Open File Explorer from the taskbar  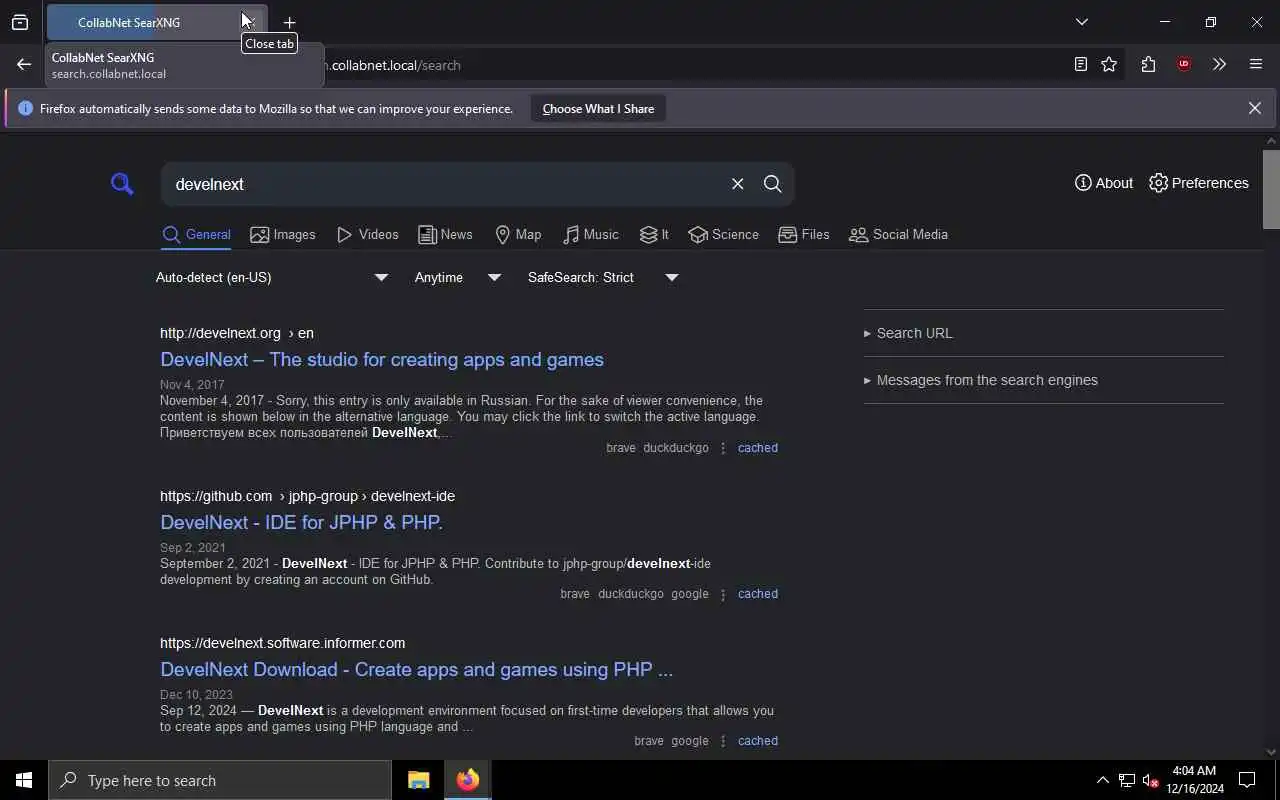[418, 780]
